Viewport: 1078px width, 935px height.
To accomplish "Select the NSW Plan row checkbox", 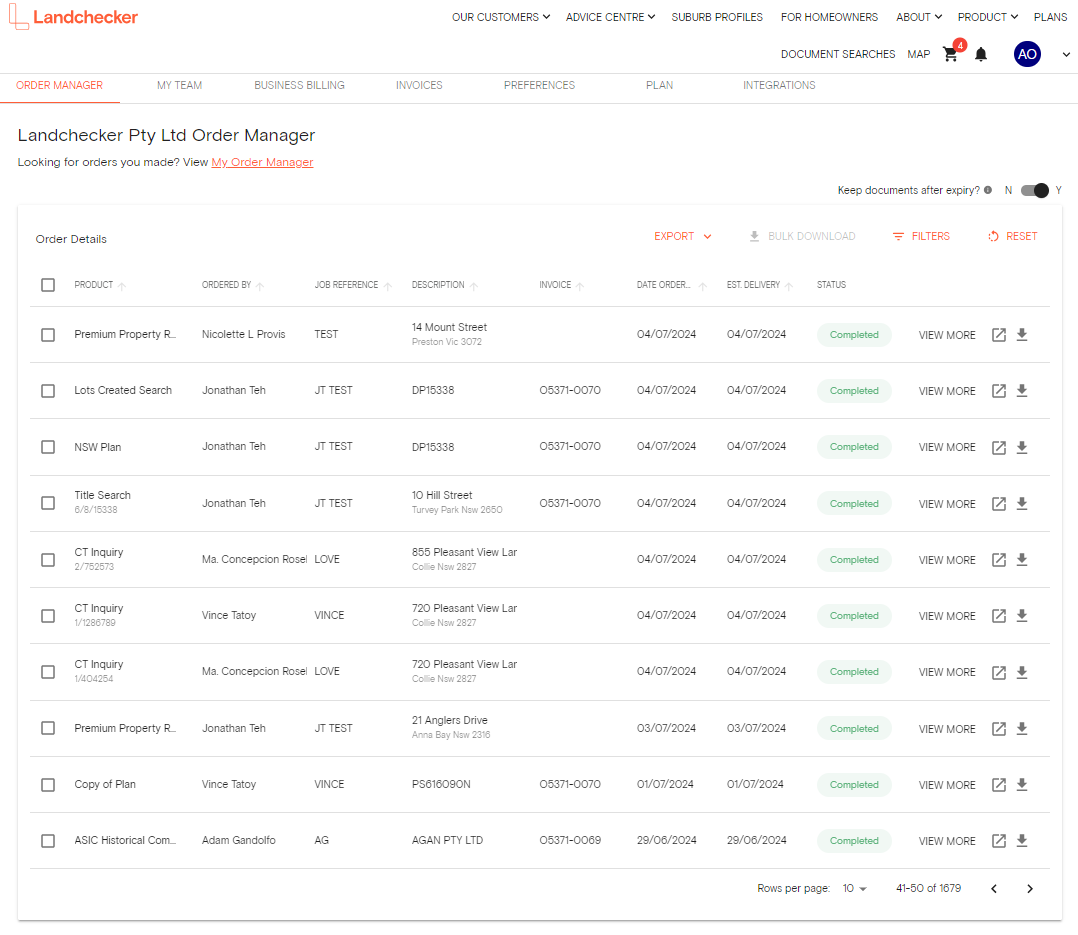I will (48, 448).
